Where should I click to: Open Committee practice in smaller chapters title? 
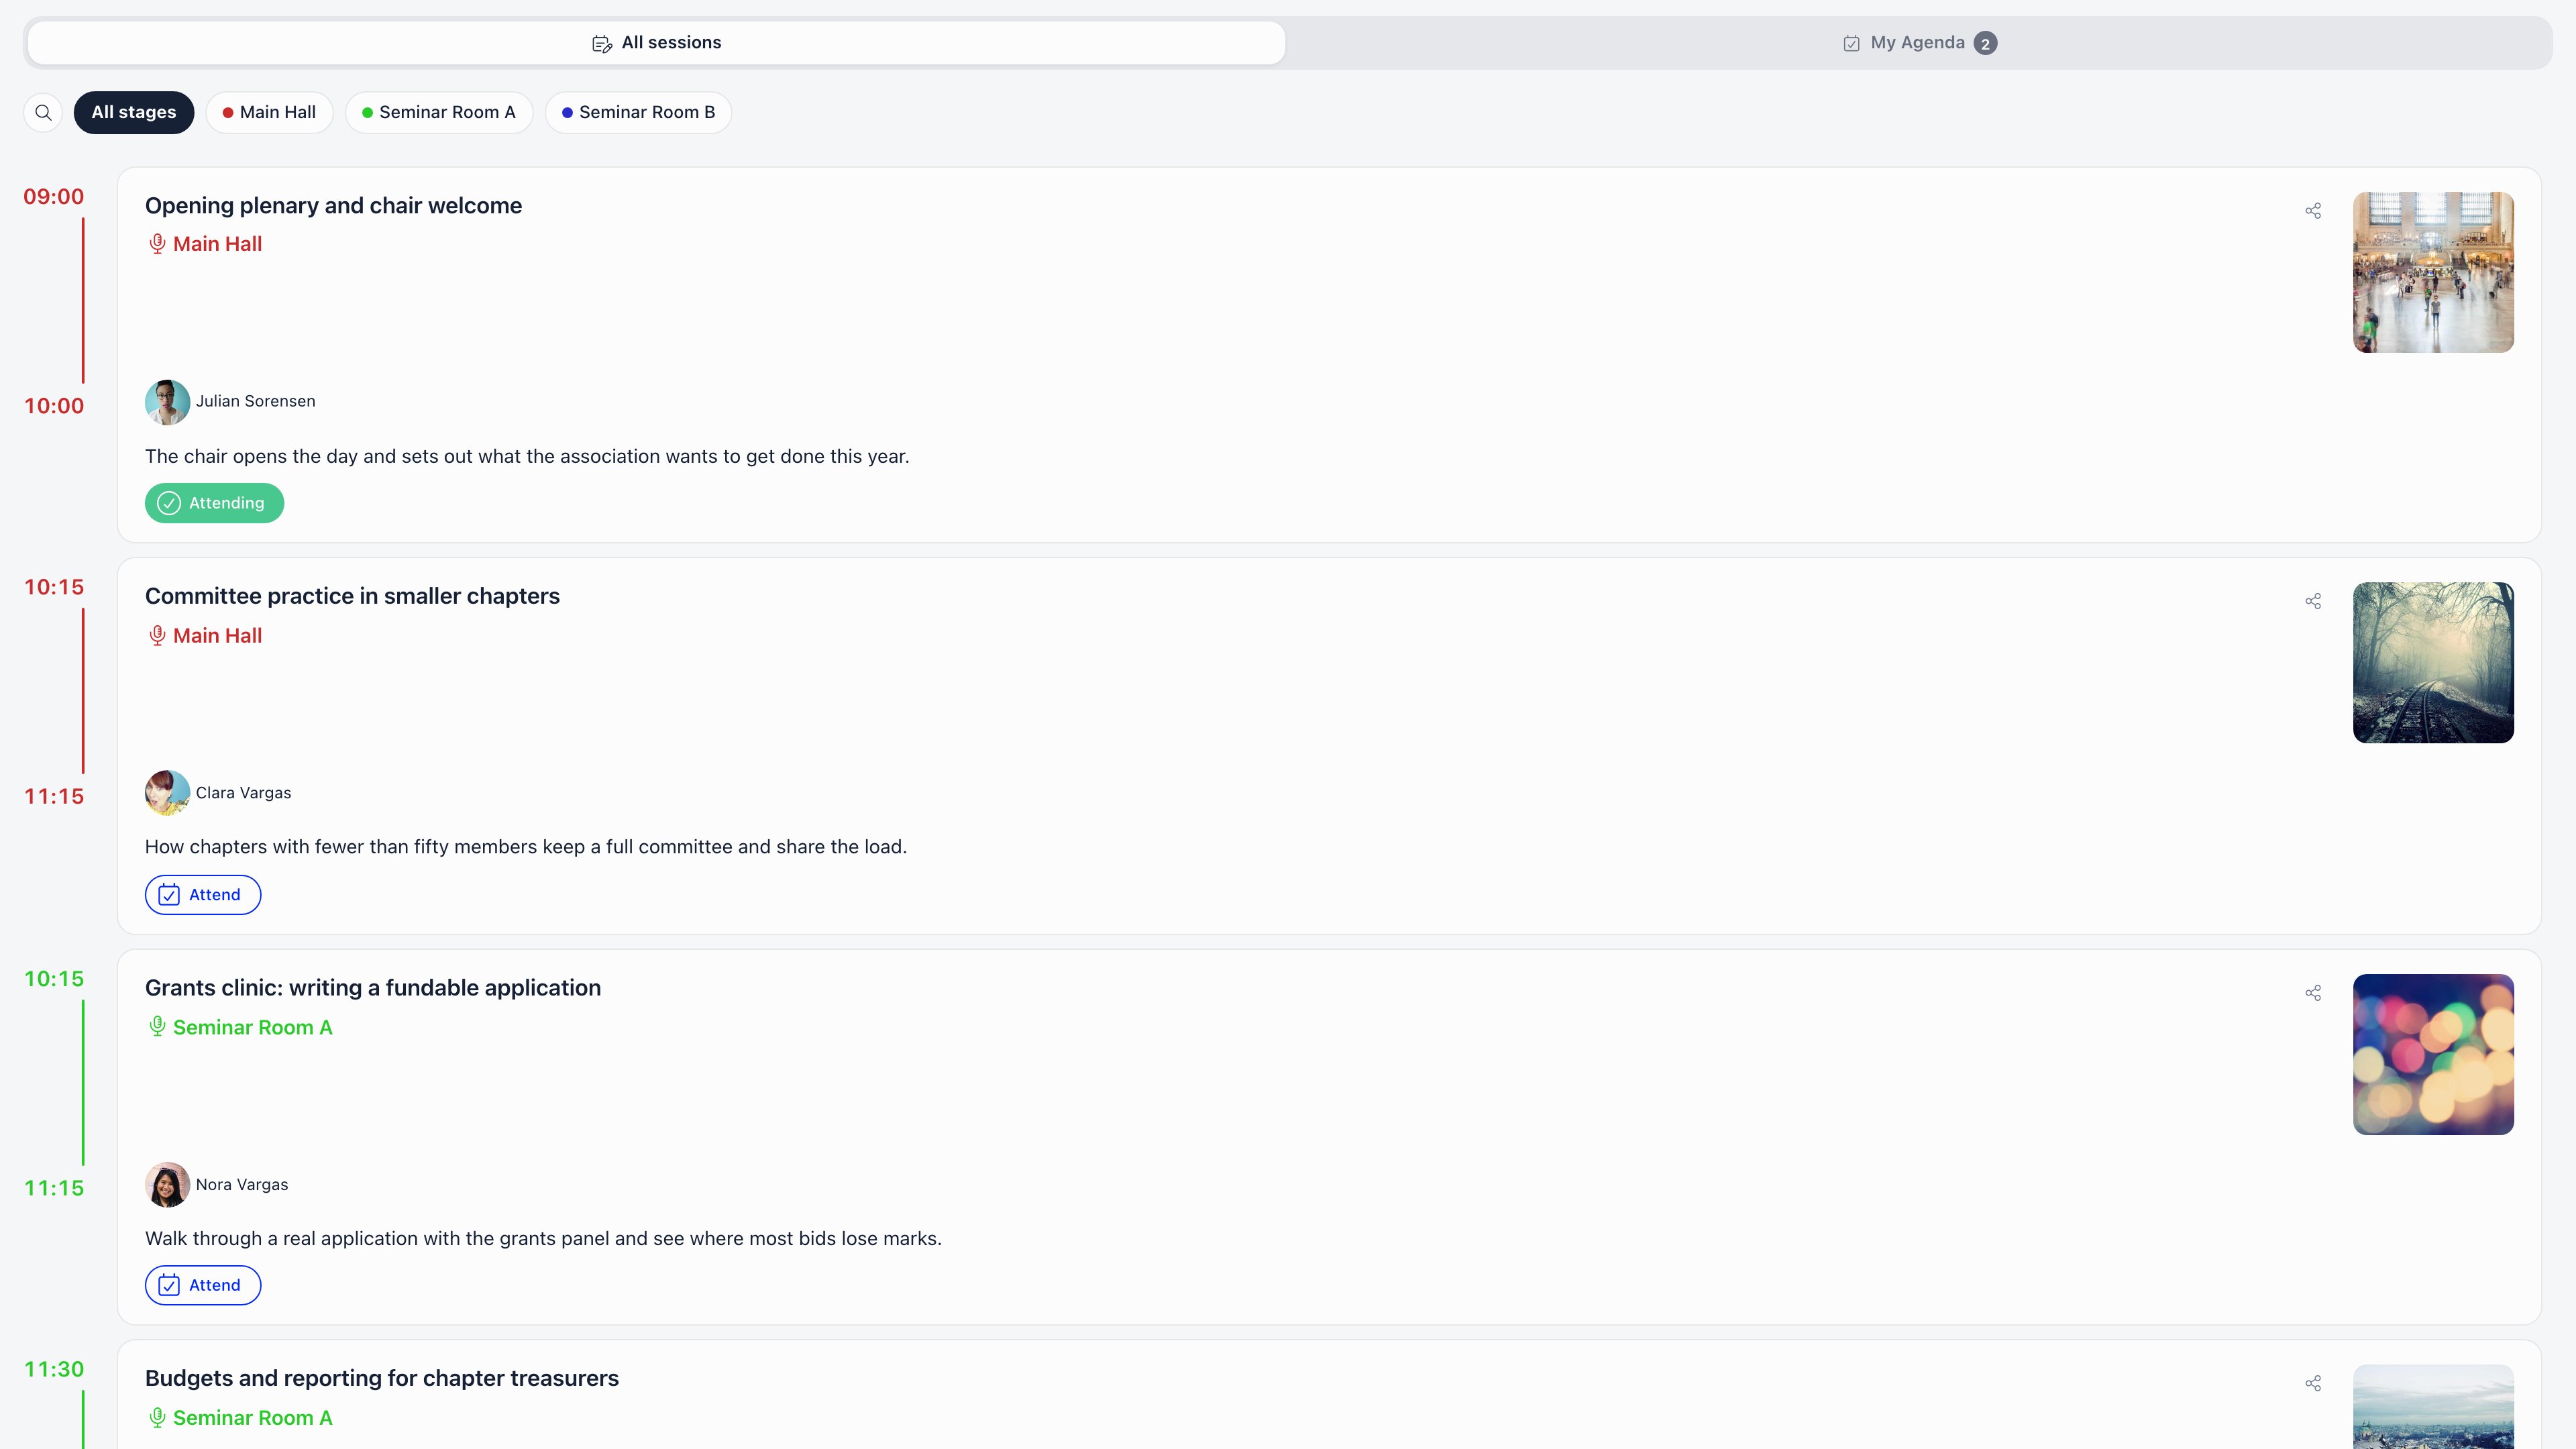pos(352,597)
